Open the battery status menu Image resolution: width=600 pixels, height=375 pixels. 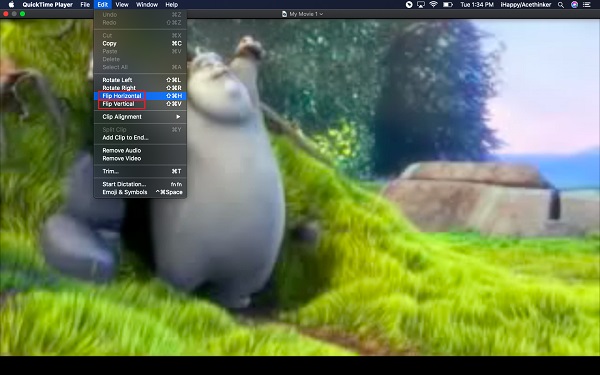pos(448,5)
